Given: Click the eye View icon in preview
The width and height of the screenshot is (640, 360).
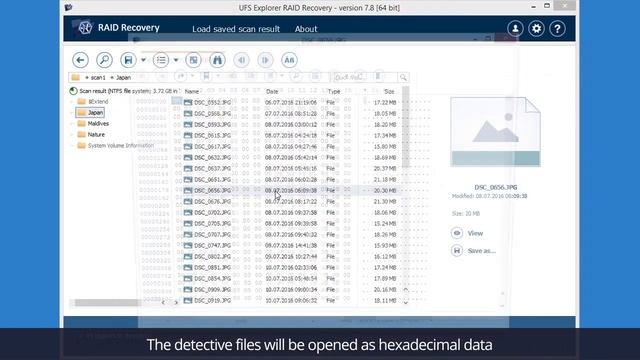Looking at the screenshot, I should coord(457,233).
